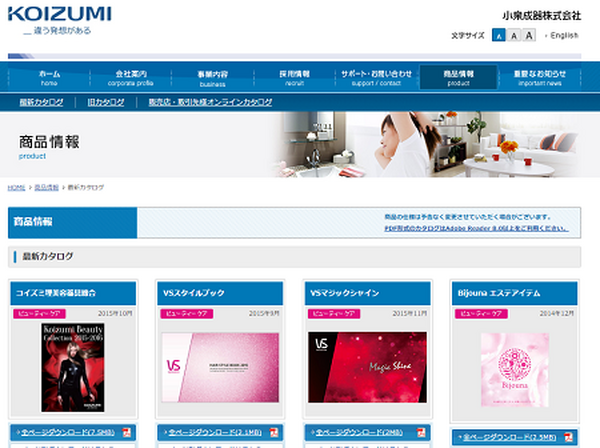Open the 重要なお知らせ important news menu
Image resolution: width=600 pixels, height=448 pixels.
[540, 77]
